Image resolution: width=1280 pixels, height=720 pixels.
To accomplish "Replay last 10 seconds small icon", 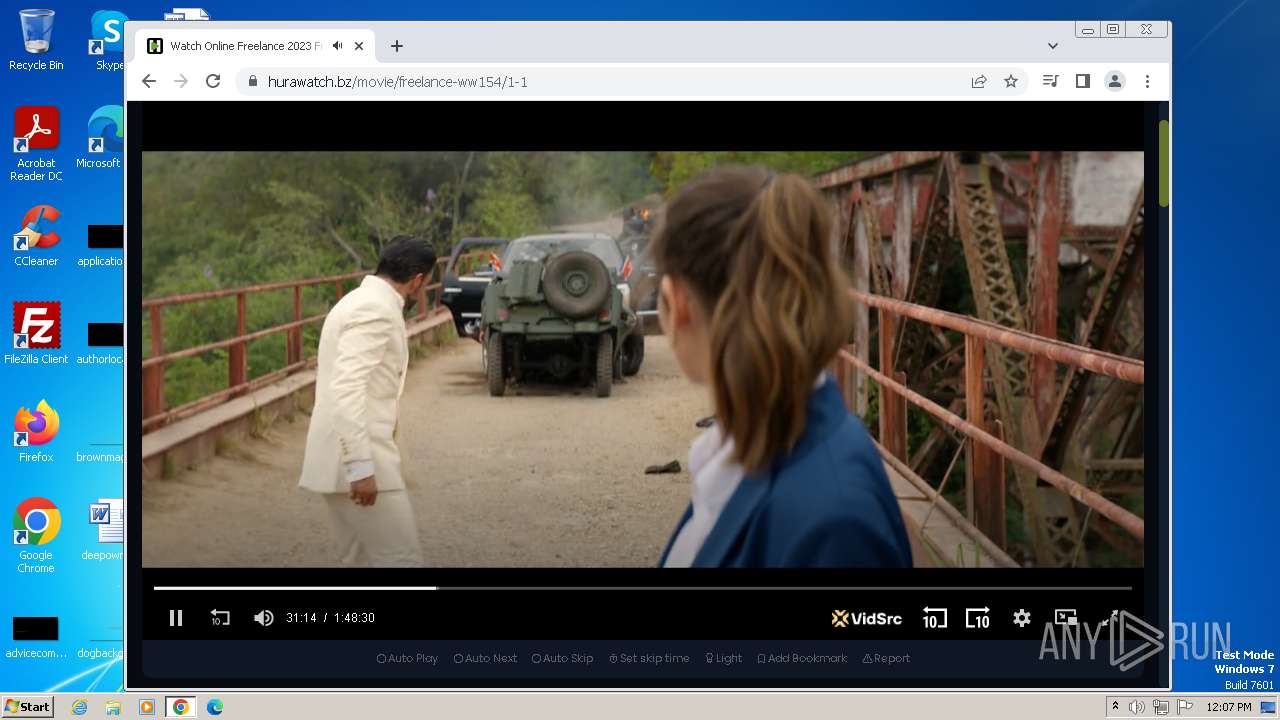I will tap(220, 618).
